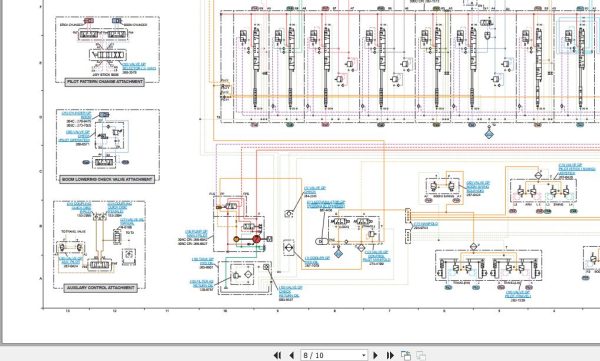600x361 pixels.
Task: Open the Cylinder GP Boom link
Action: (77, 115)
